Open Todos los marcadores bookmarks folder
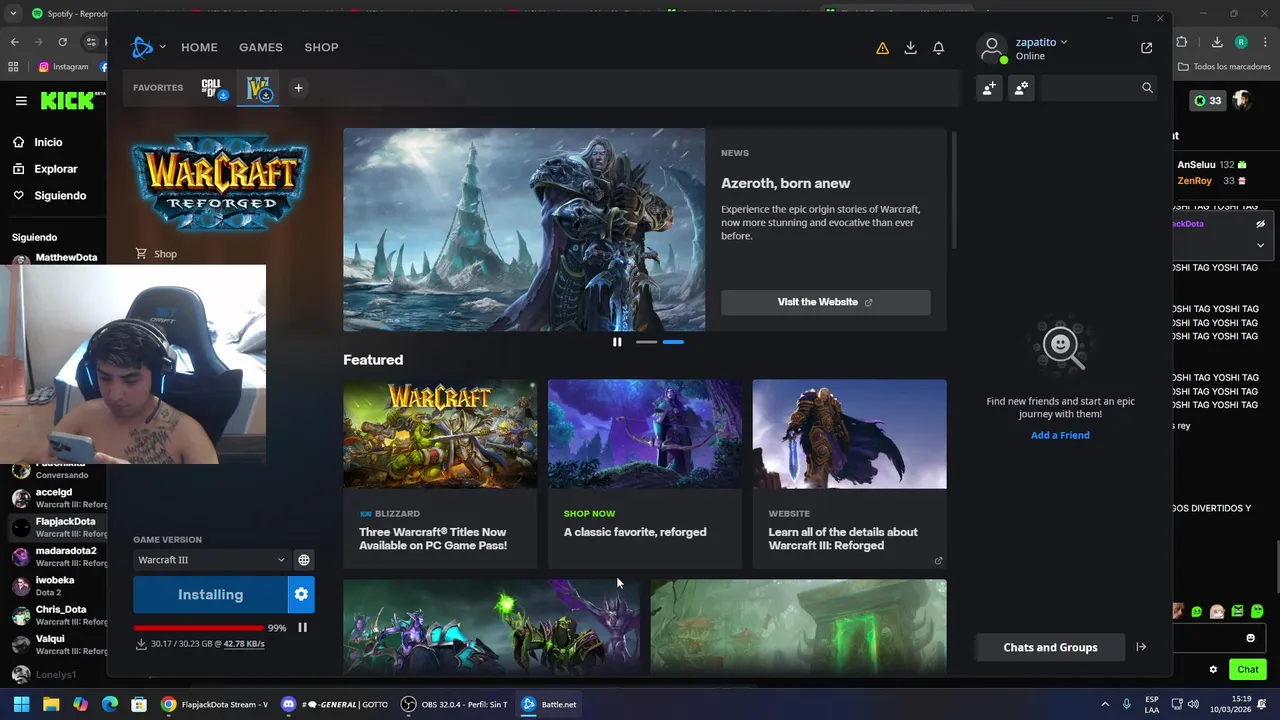The height and width of the screenshot is (720, 1280). coord(1224,67)
